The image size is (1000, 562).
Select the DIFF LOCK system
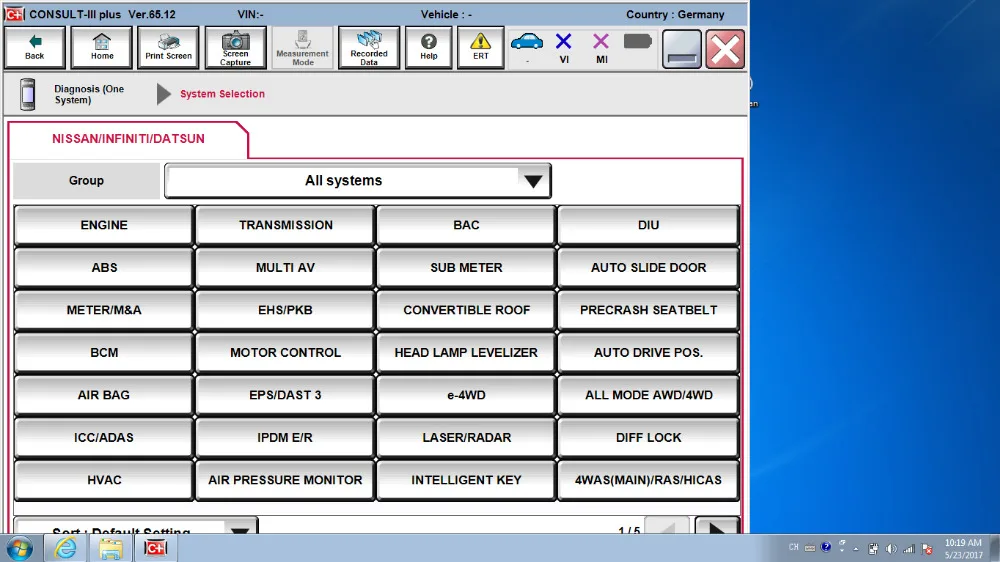648,438
